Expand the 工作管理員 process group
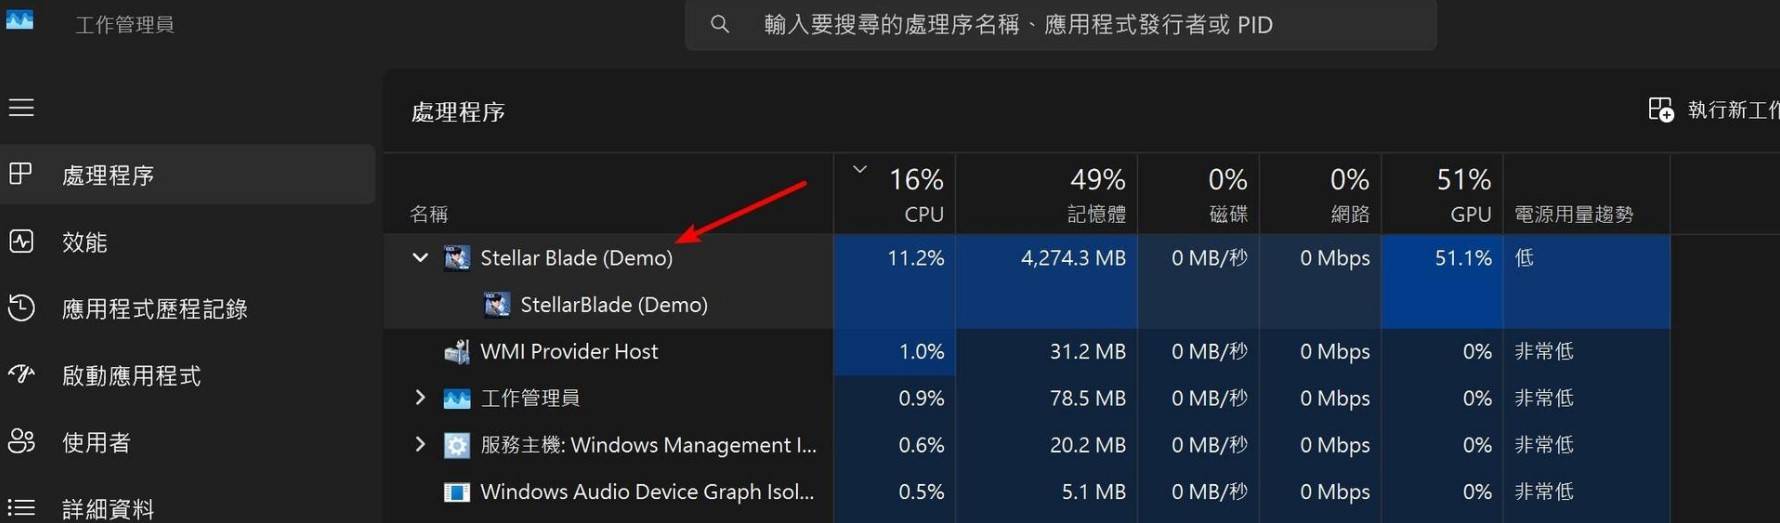1780x523 pixels. (420, 398)
